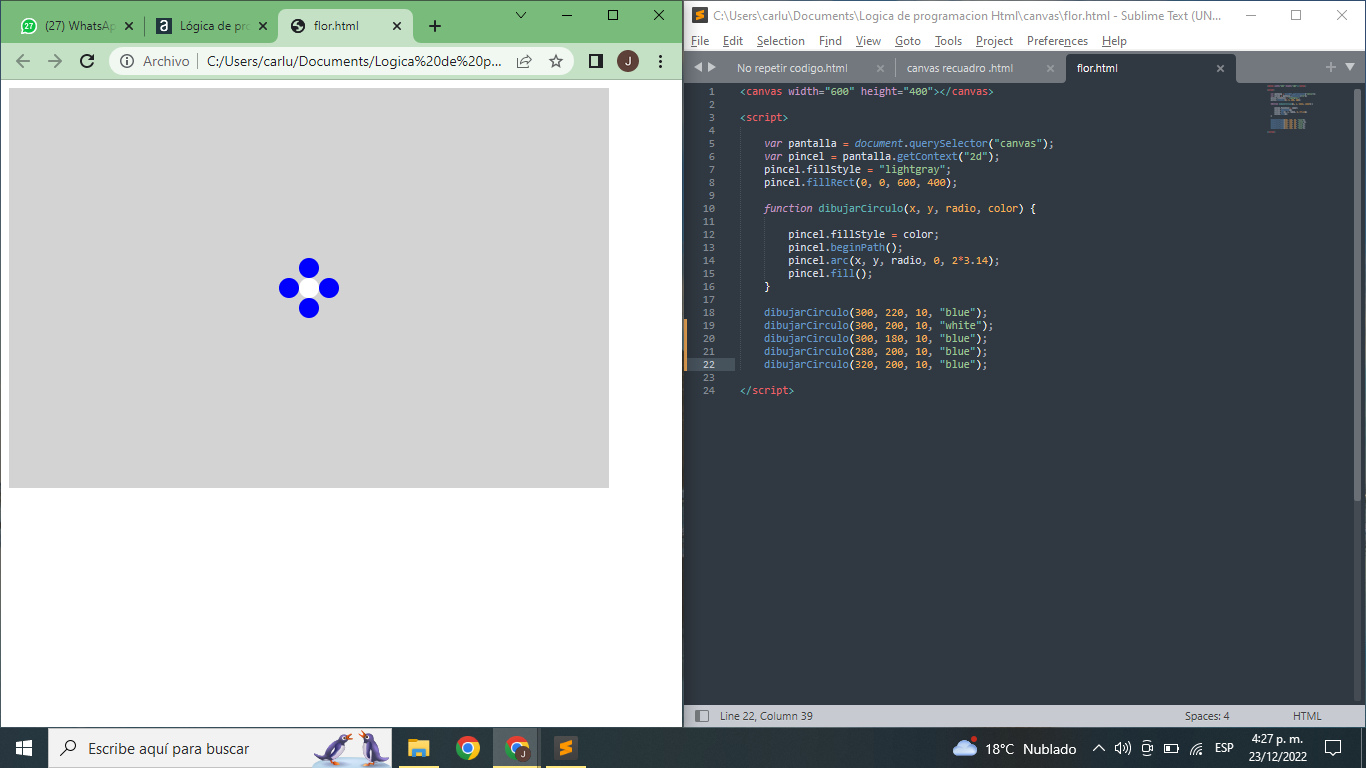Viewport: 1366px width, 768px height.
Task: Click the pincel.fill(); code line
Action: [830, 273]
